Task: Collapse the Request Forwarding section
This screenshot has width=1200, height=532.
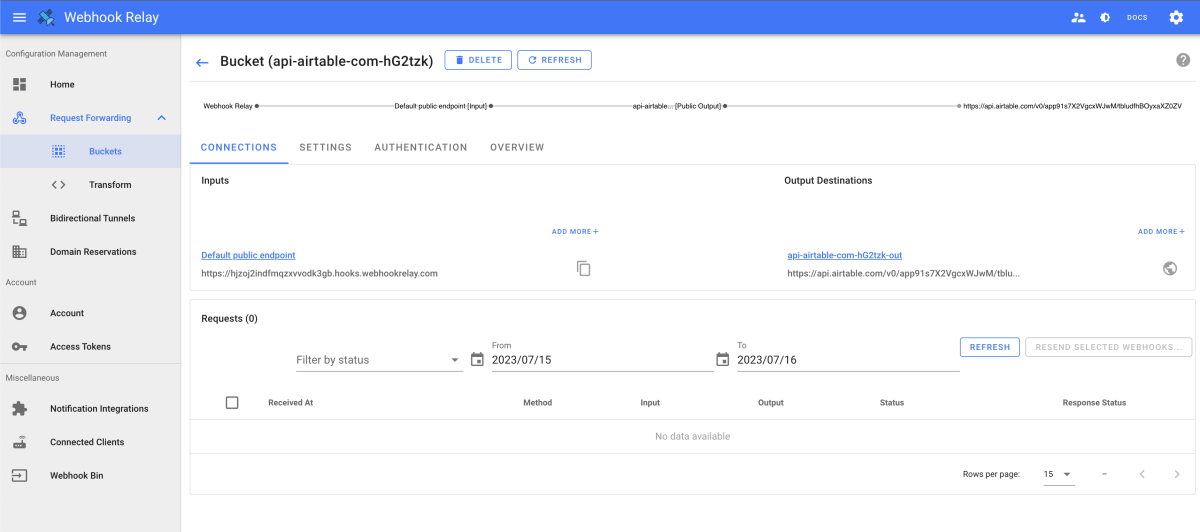Action: (161, 118)
